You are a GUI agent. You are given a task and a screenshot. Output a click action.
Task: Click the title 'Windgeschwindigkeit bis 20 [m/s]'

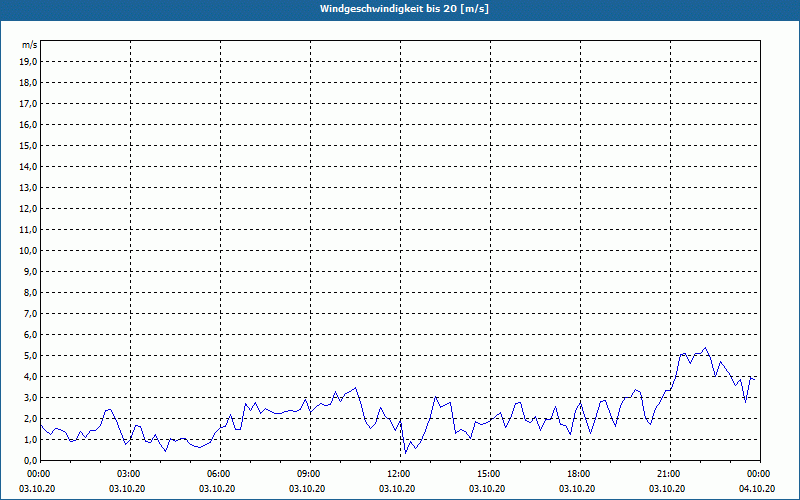pyautogui.click(x=404, y=9)
